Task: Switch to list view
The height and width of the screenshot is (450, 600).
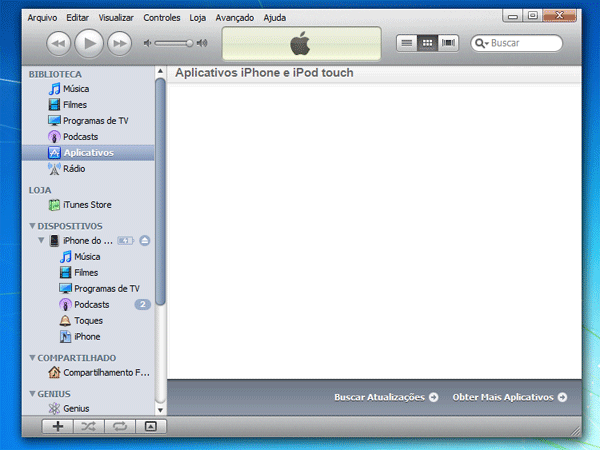Action: [x=407, y=43]
